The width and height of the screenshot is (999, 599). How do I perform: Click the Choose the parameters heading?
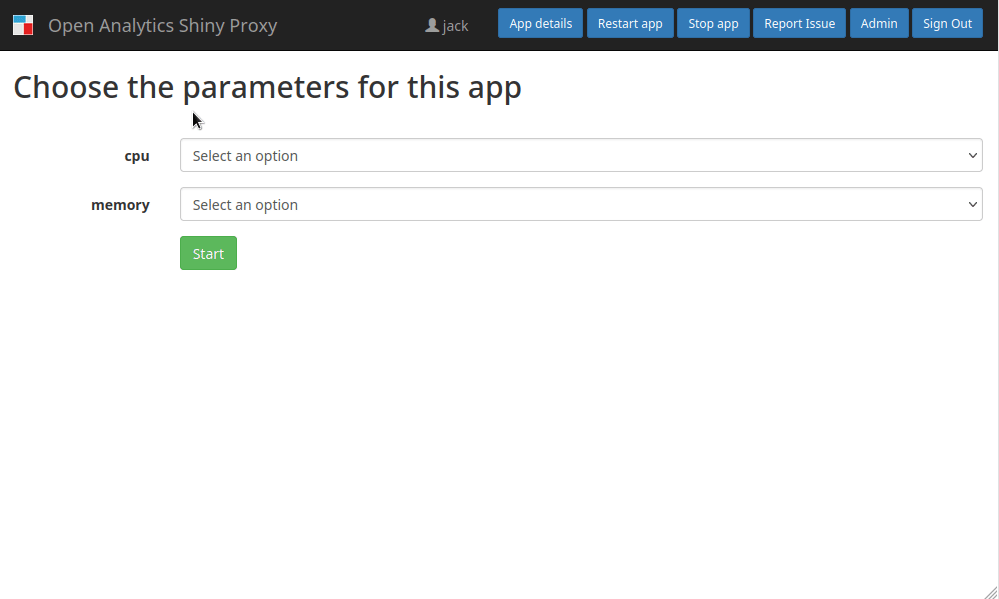coord(268,87)
